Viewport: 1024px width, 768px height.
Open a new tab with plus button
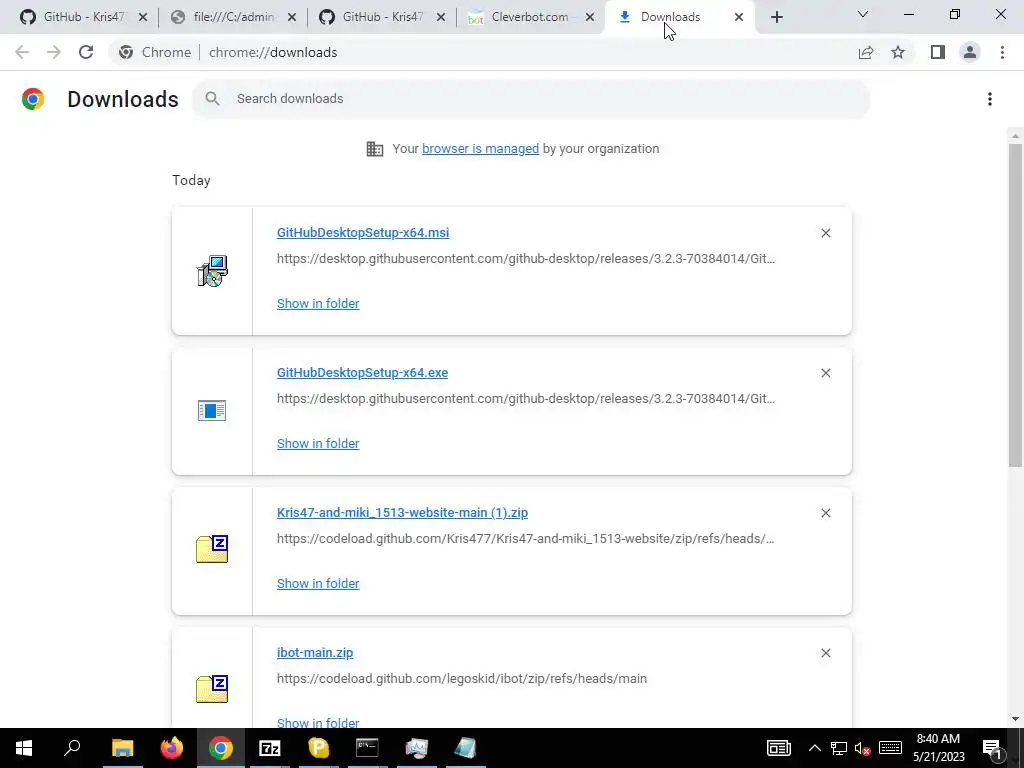776,17
